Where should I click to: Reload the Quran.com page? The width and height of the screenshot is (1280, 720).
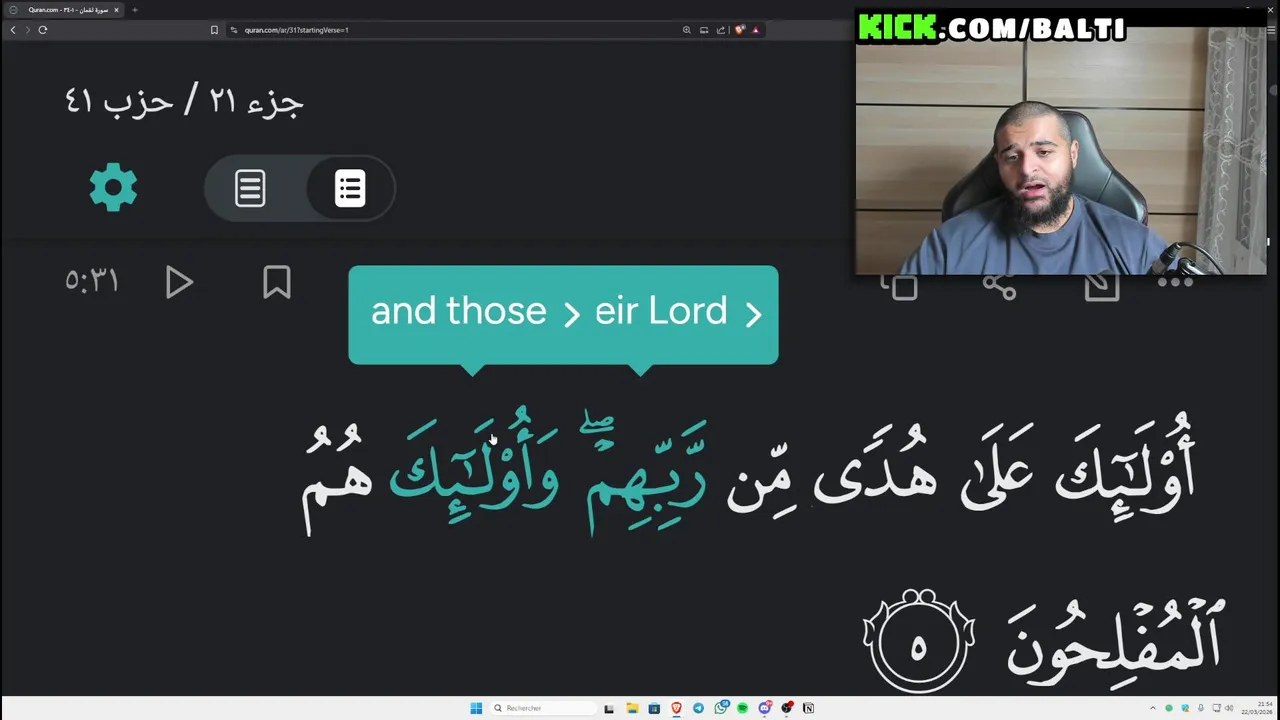pyautogui.click(x=43, y=30)
